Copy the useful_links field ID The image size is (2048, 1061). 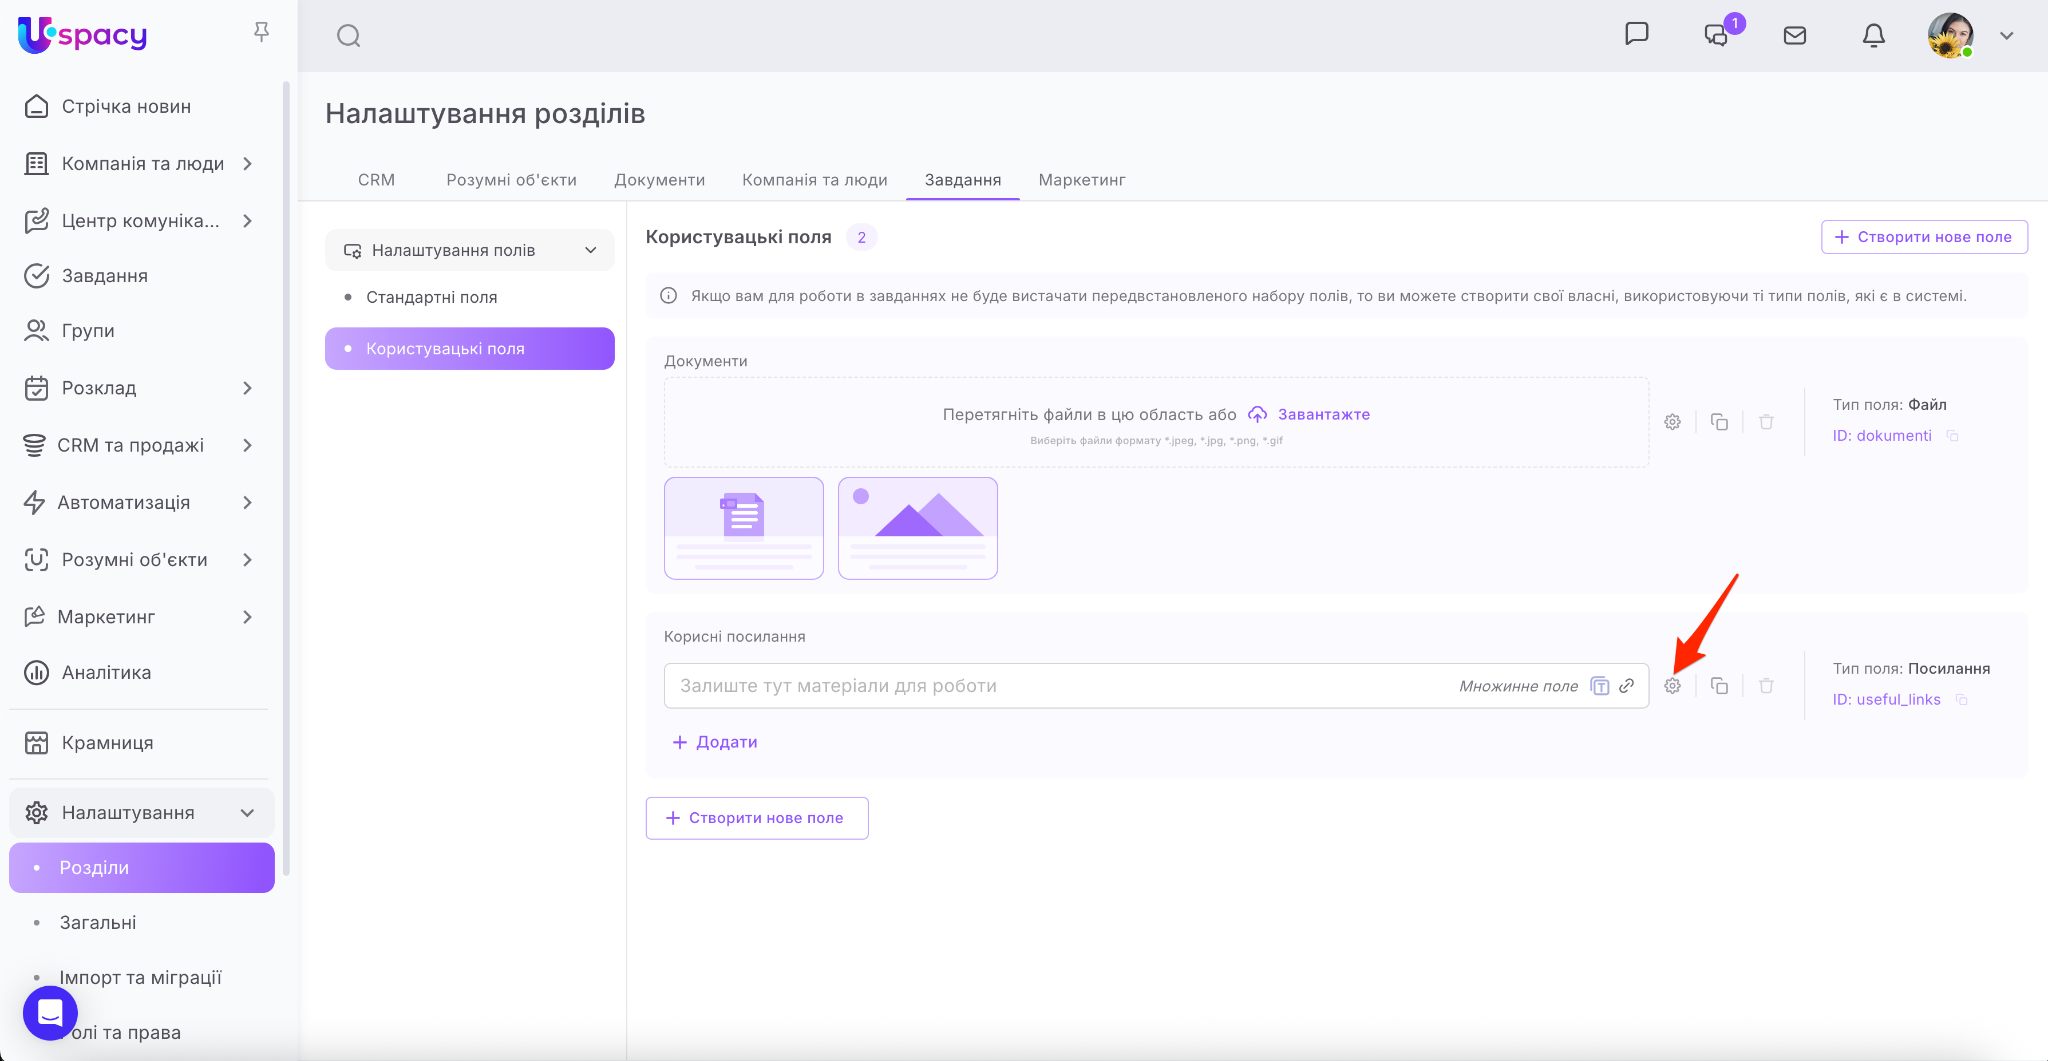click(x=1961, y=700)
